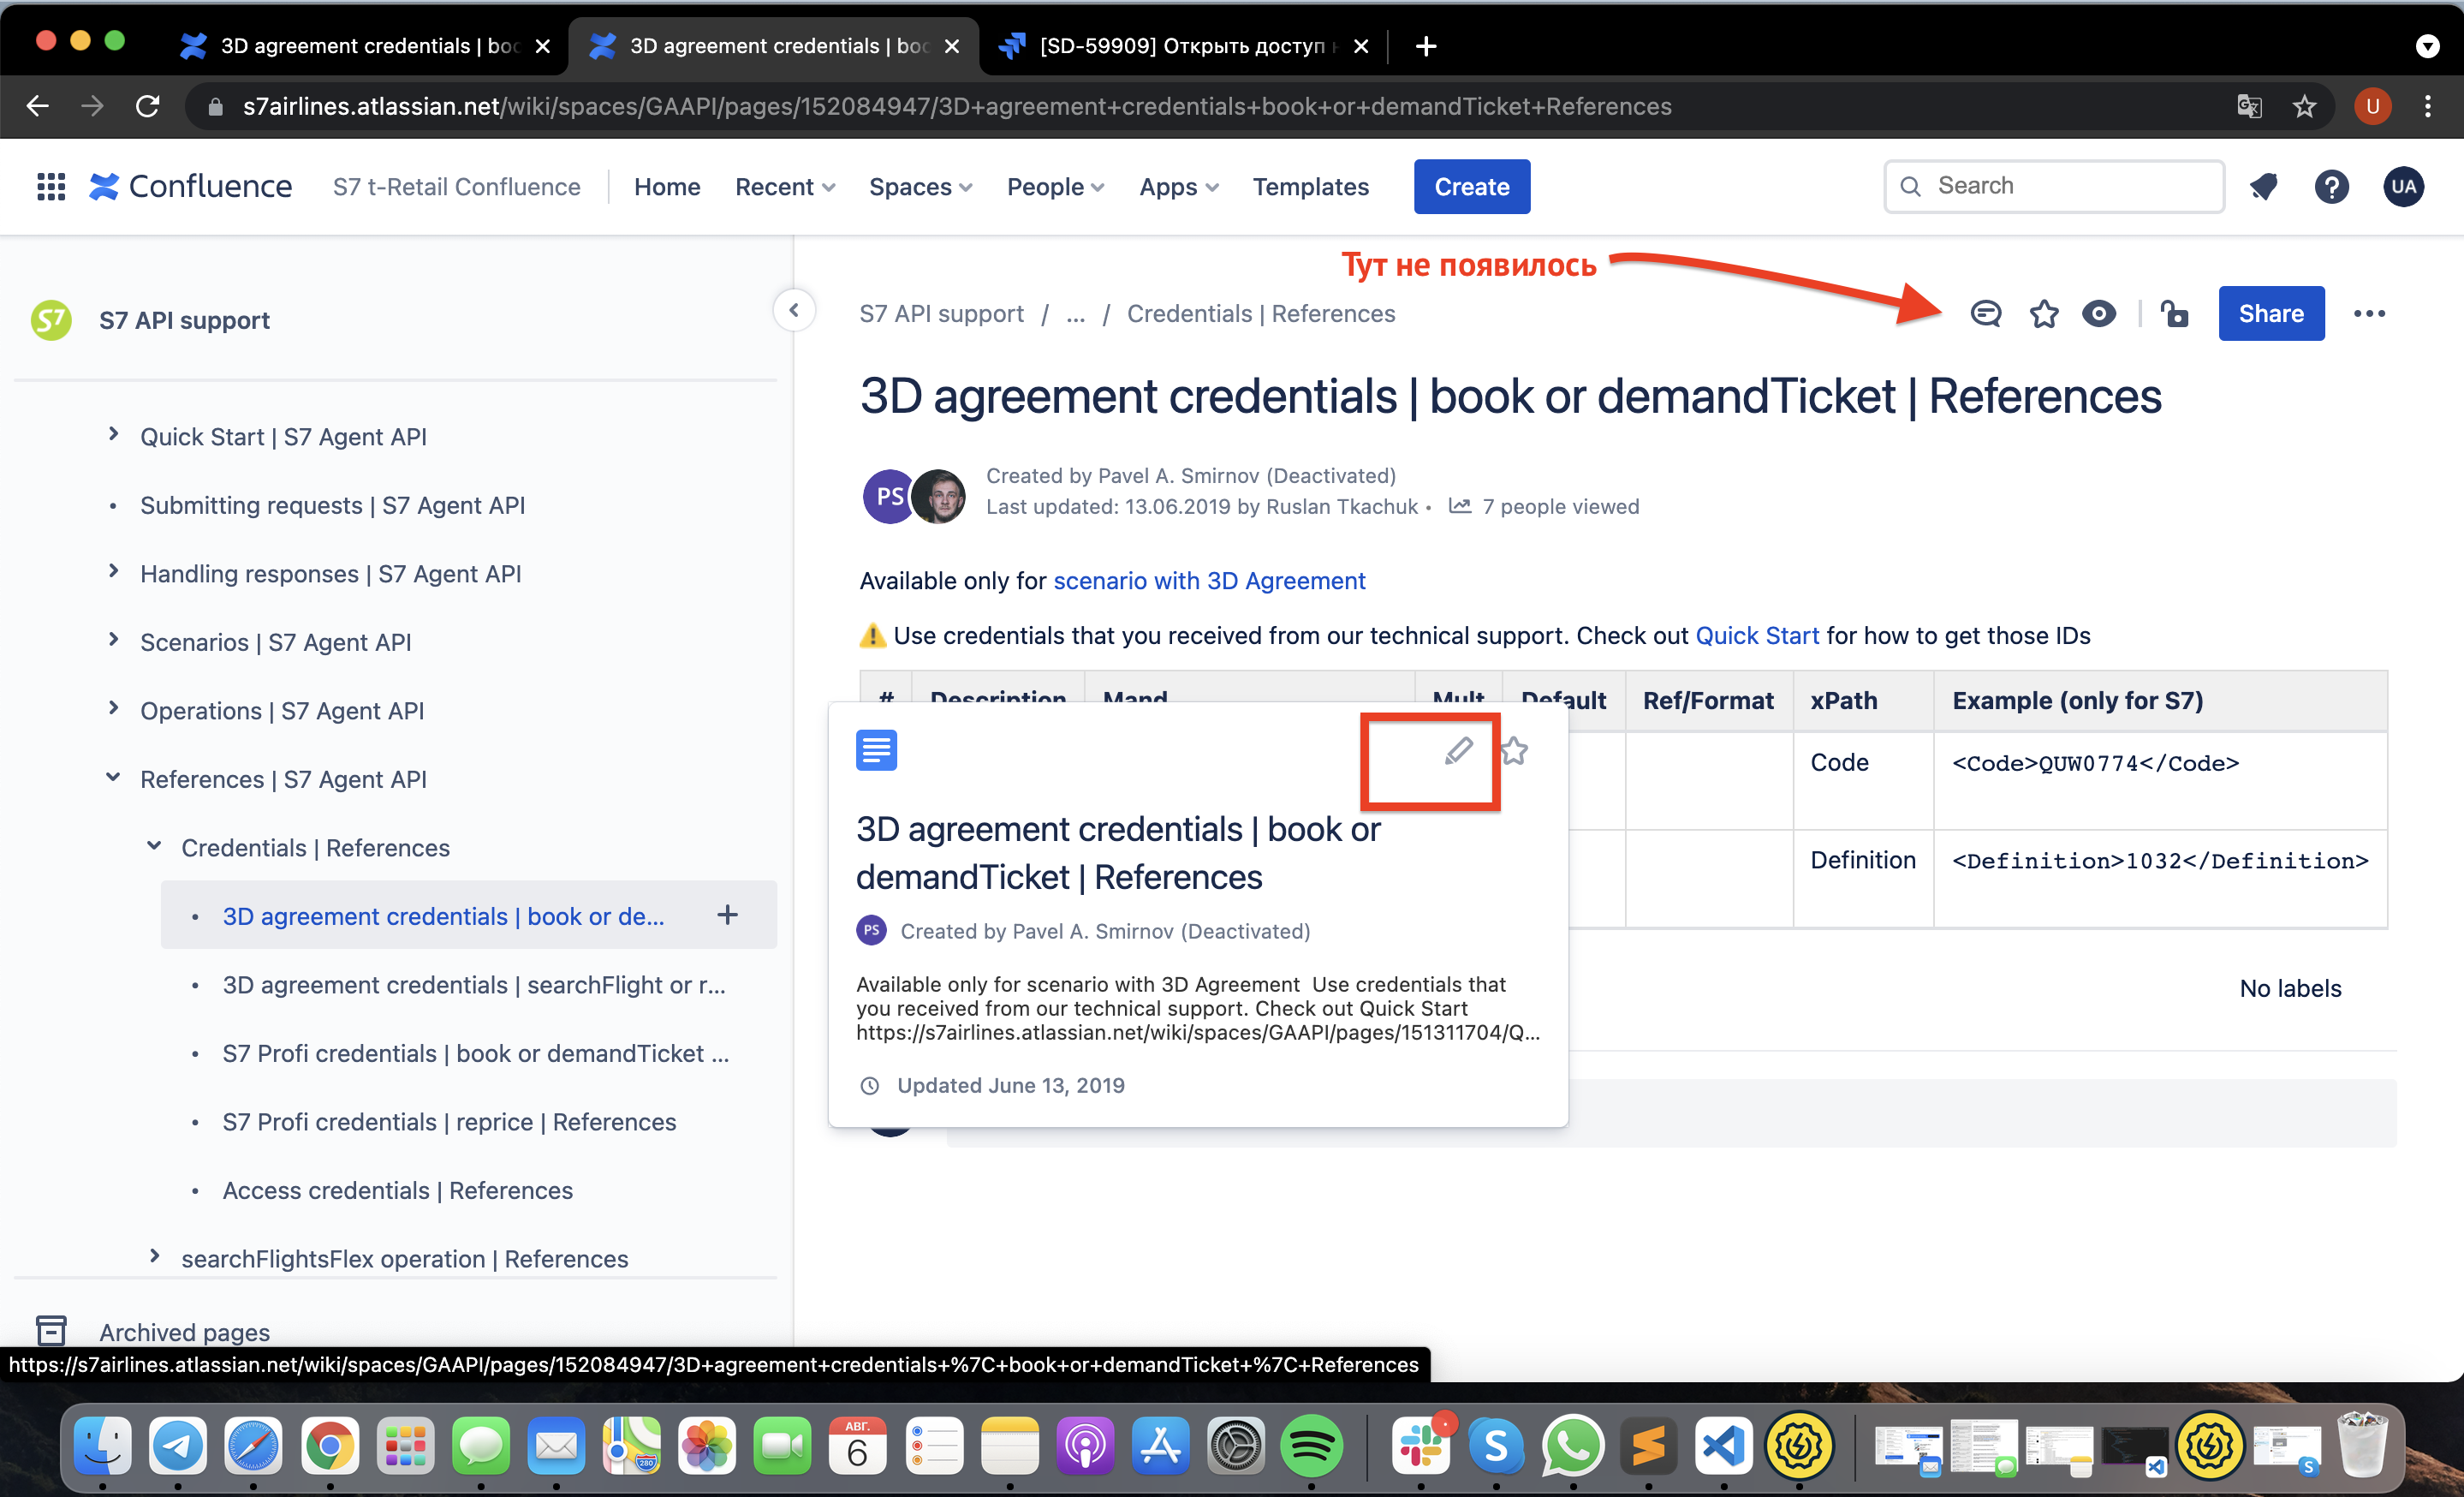Screen dimensions: 2464x1497
Task: Collapse the sidebar with chevron button
Action: pyautogui.click(x=794, y=310)
